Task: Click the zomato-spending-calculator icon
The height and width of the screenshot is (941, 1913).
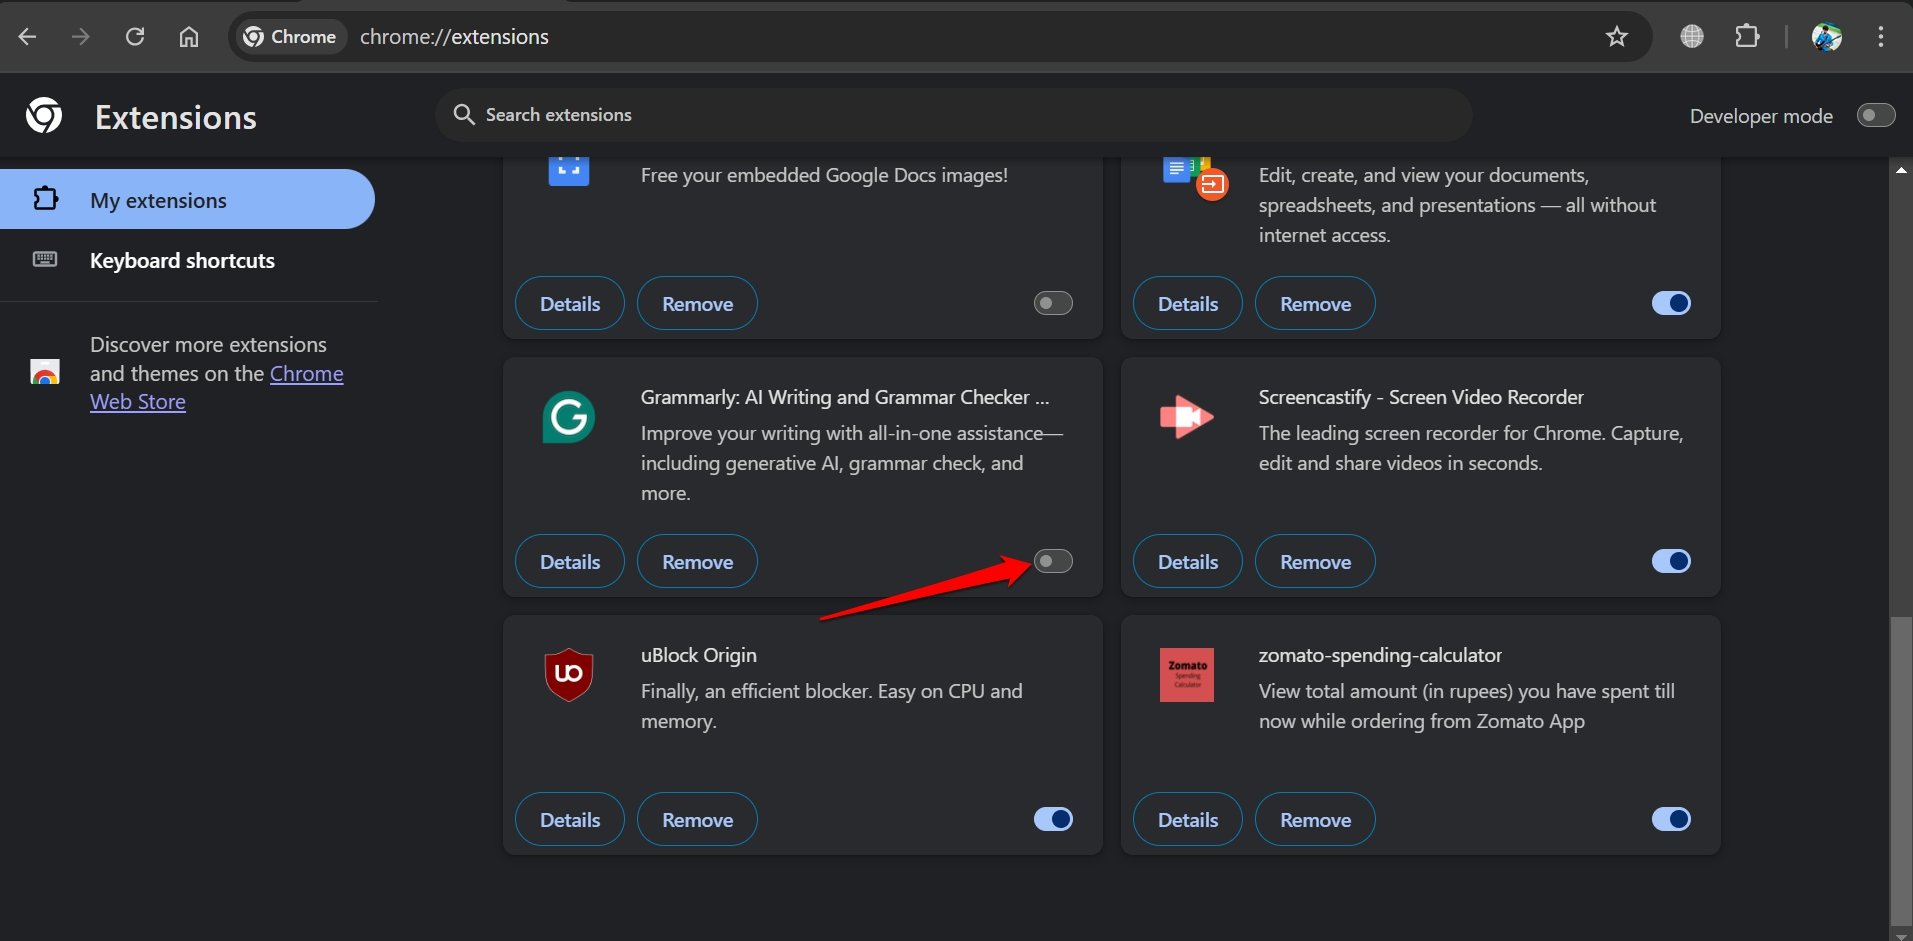Action: (1187, 675)
